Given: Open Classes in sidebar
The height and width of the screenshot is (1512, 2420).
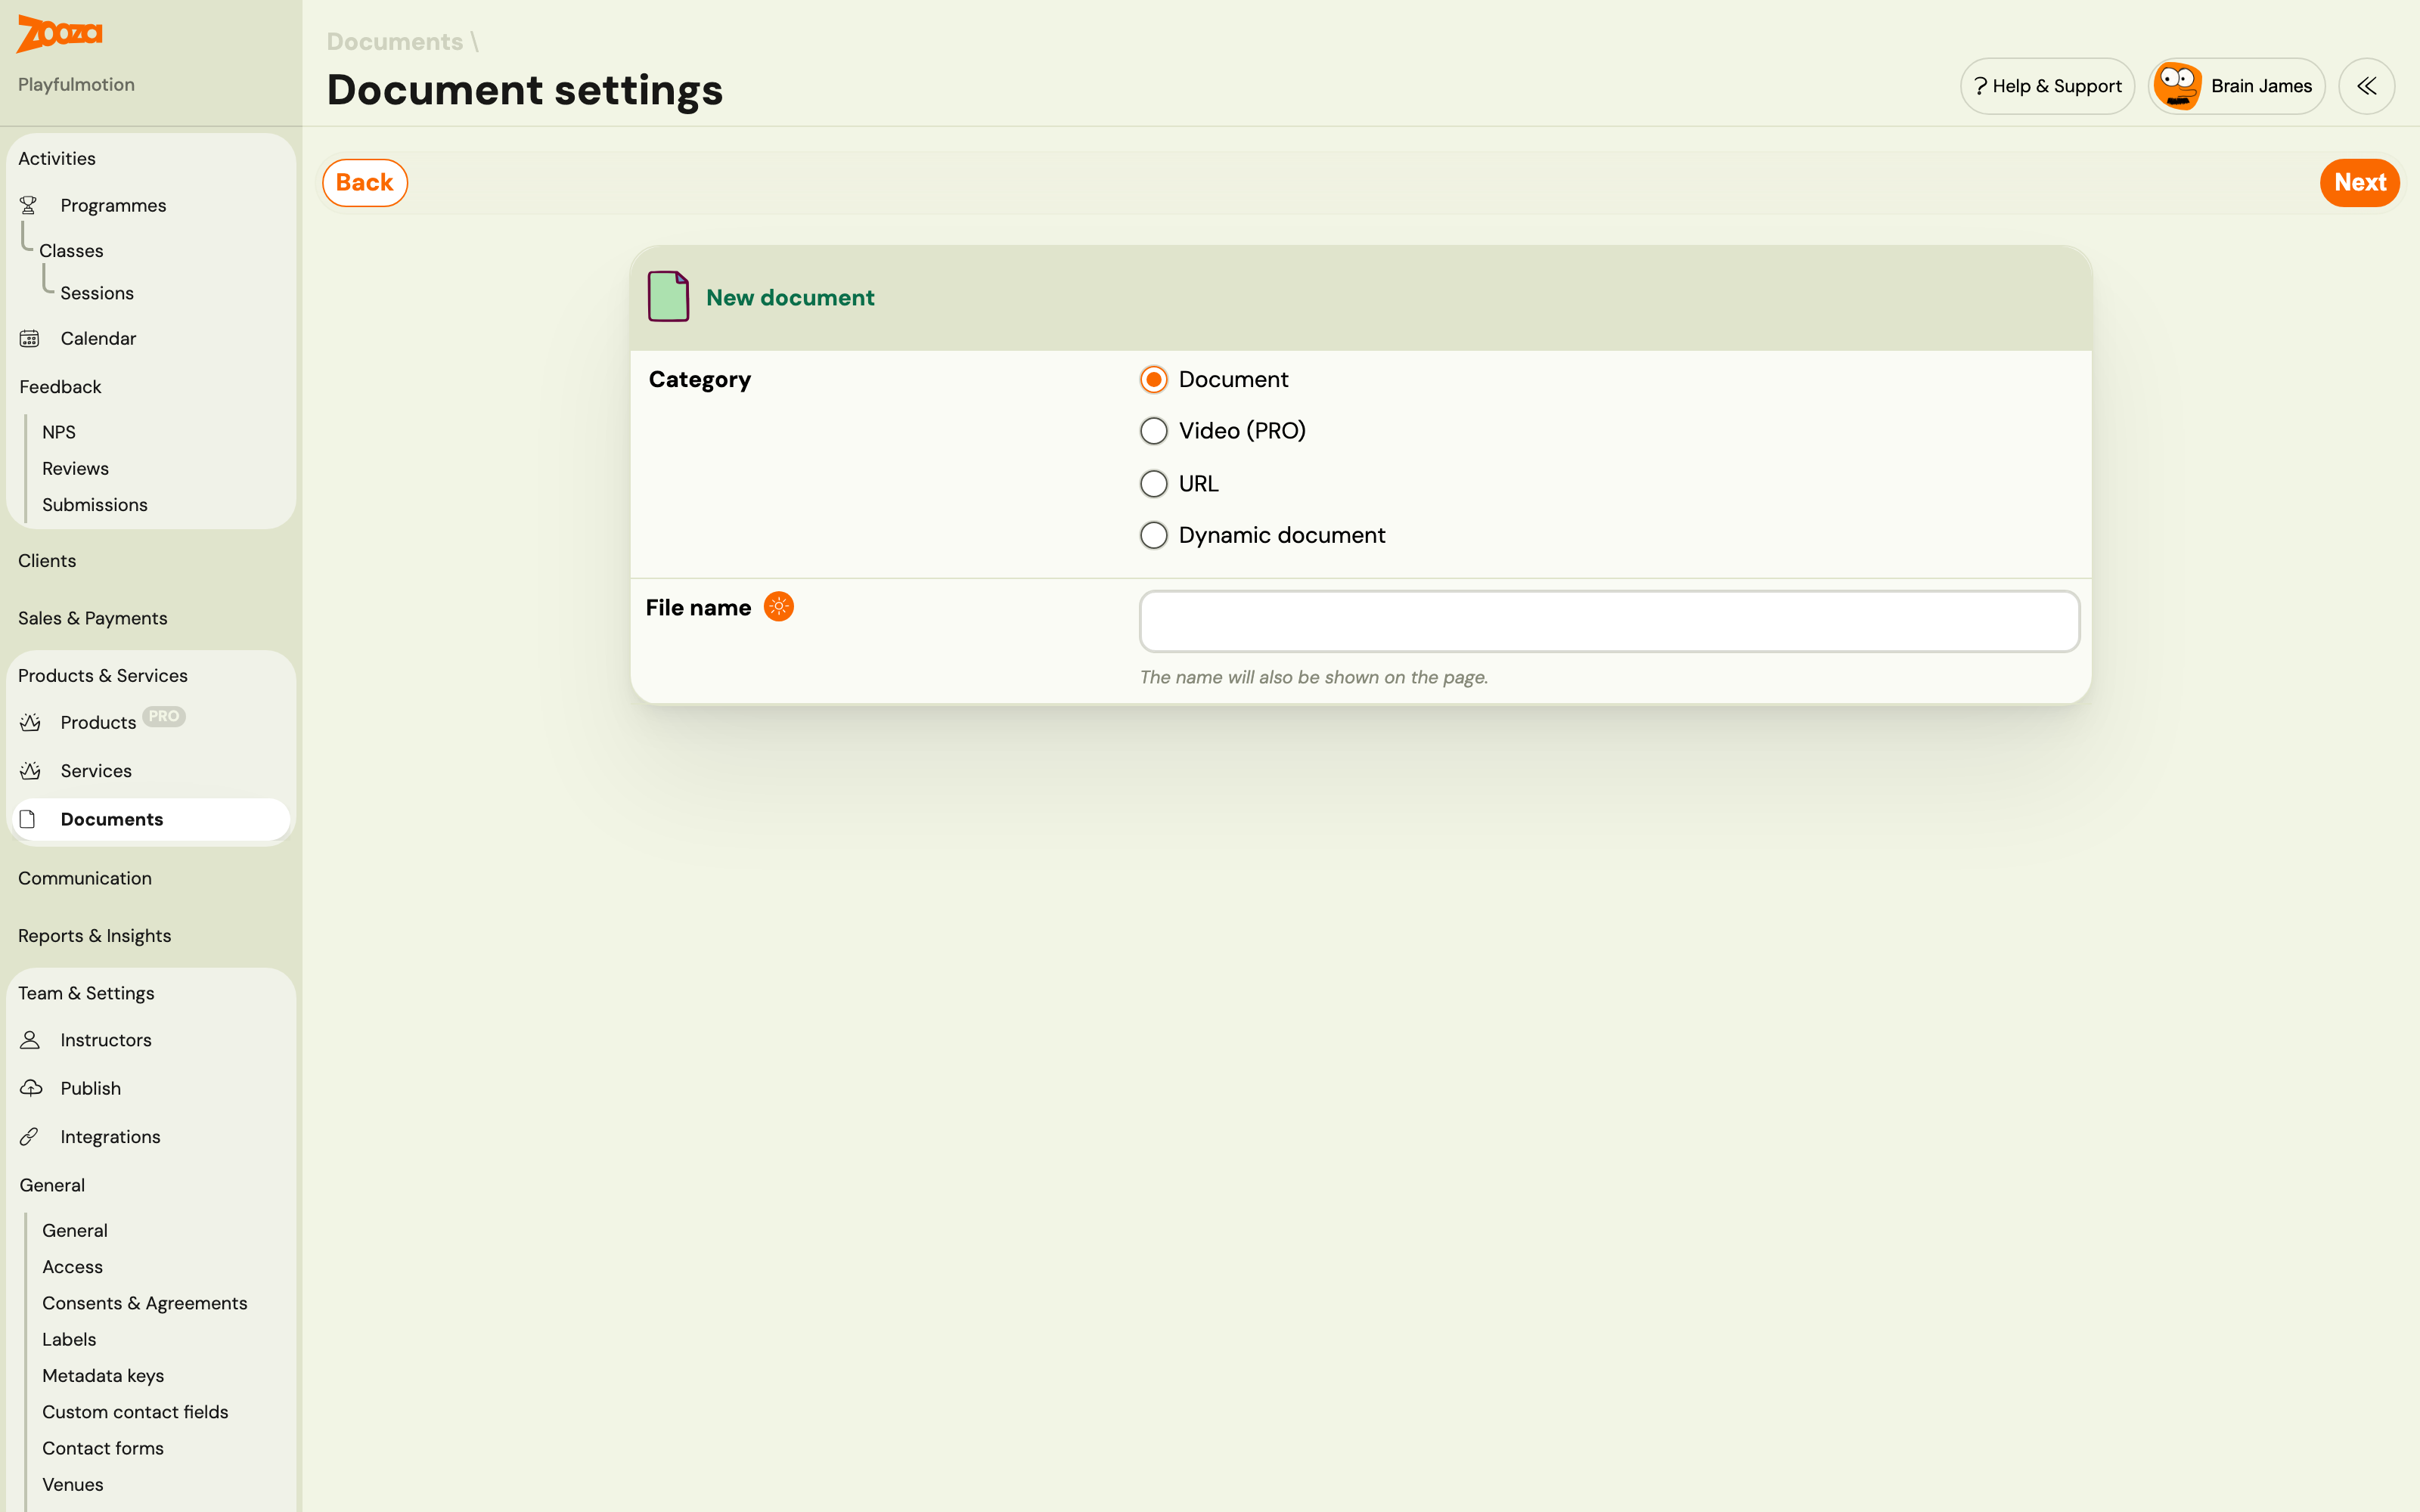Looking at the screenshot, I should point(71,250).
